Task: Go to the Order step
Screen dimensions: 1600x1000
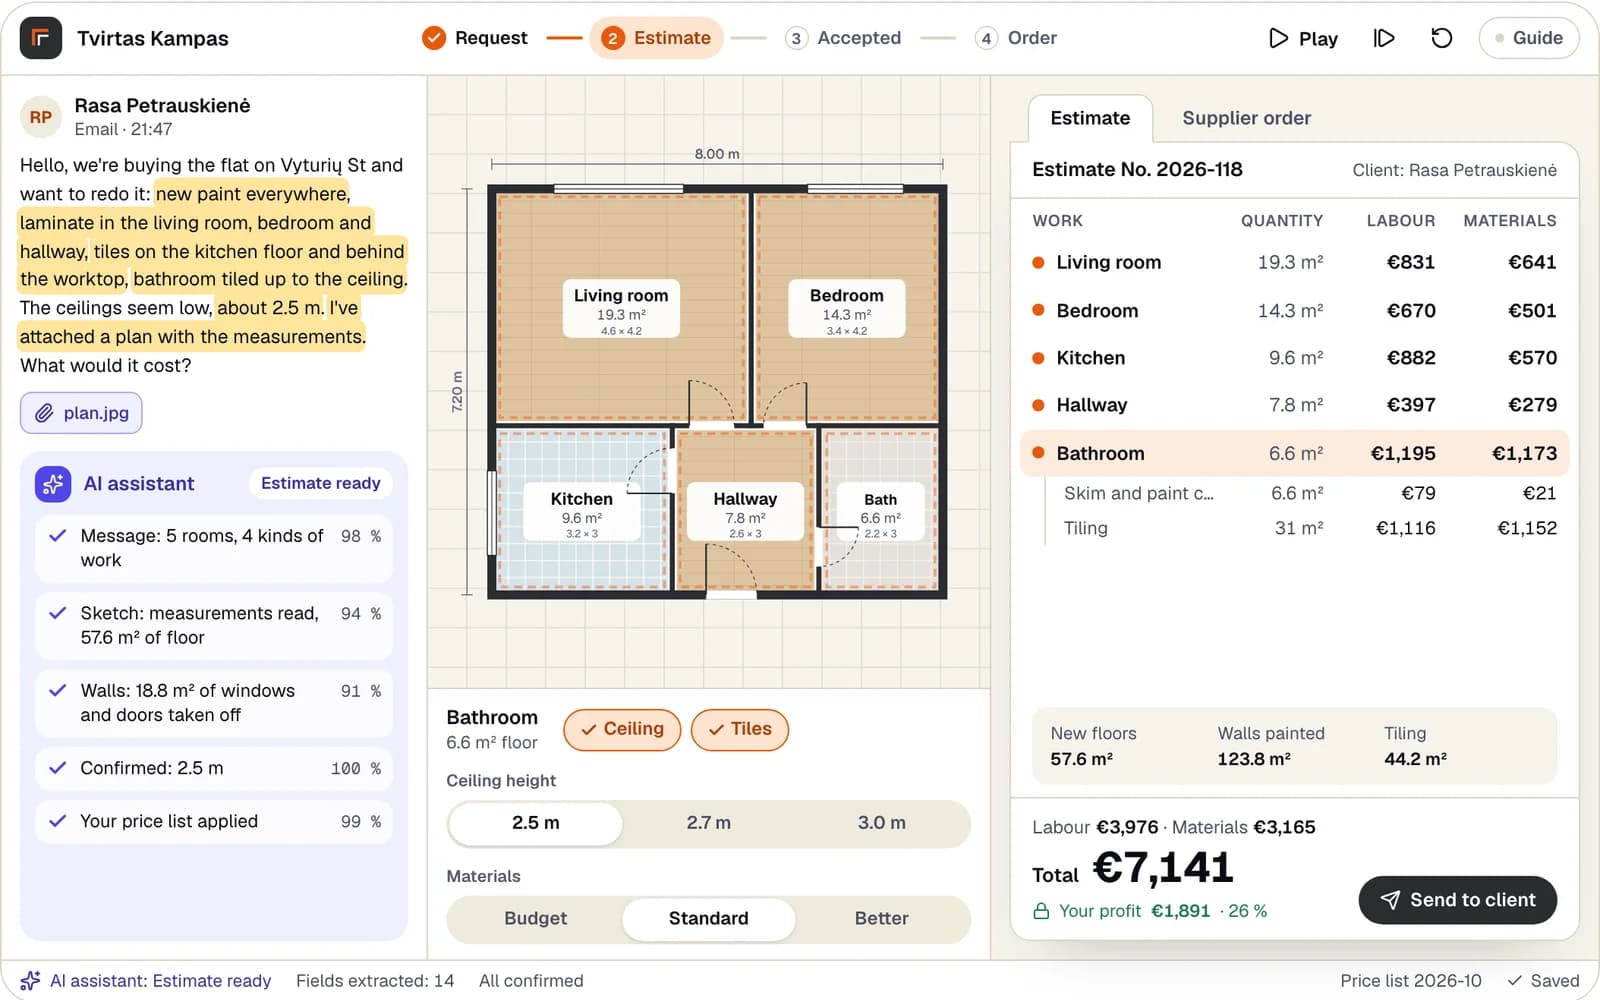Action: [1016, 38]
